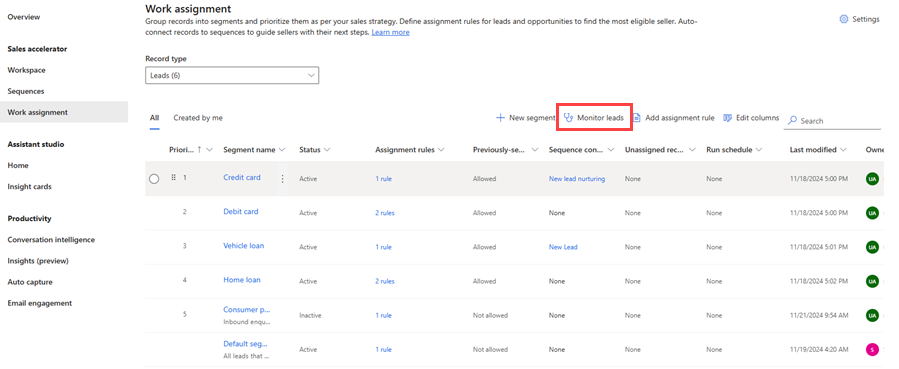Click the search magnifier icon
Image resolution: width=899 pixels, height=369 pixels.
tap(793, 121)
